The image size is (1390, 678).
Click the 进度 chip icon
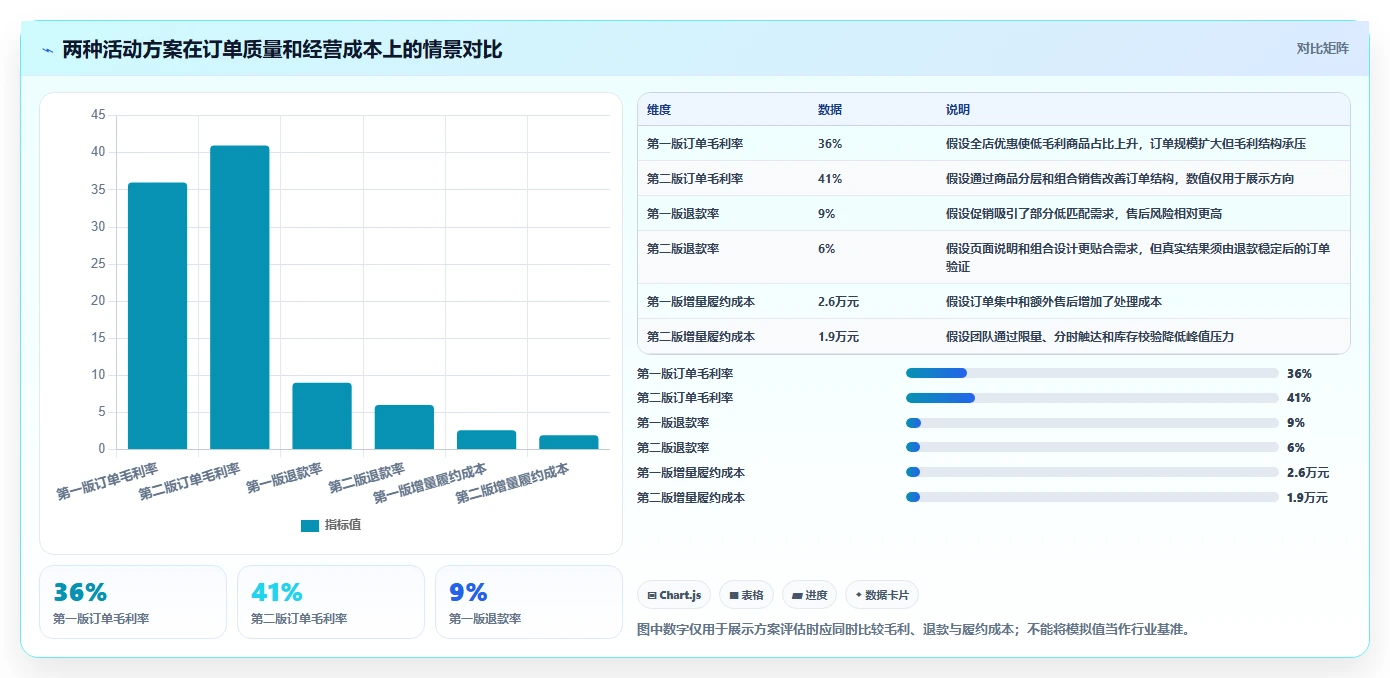pyautogui.click(x=797, y=595)
